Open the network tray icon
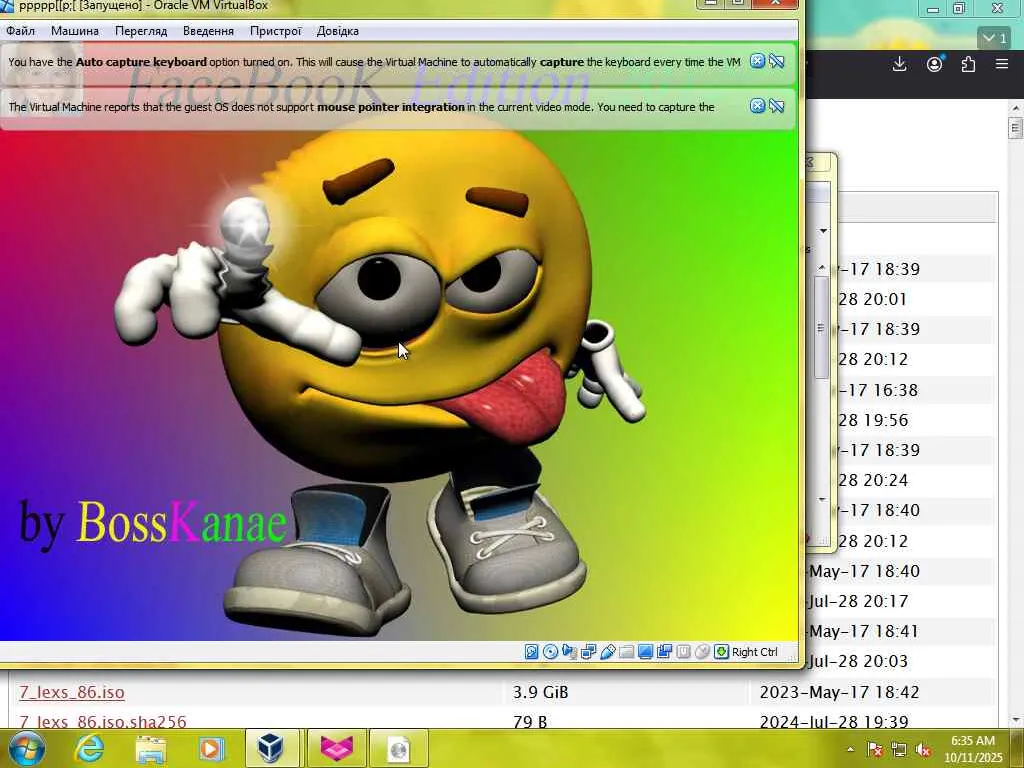The image size is (1024, 768). click(899, 749)
